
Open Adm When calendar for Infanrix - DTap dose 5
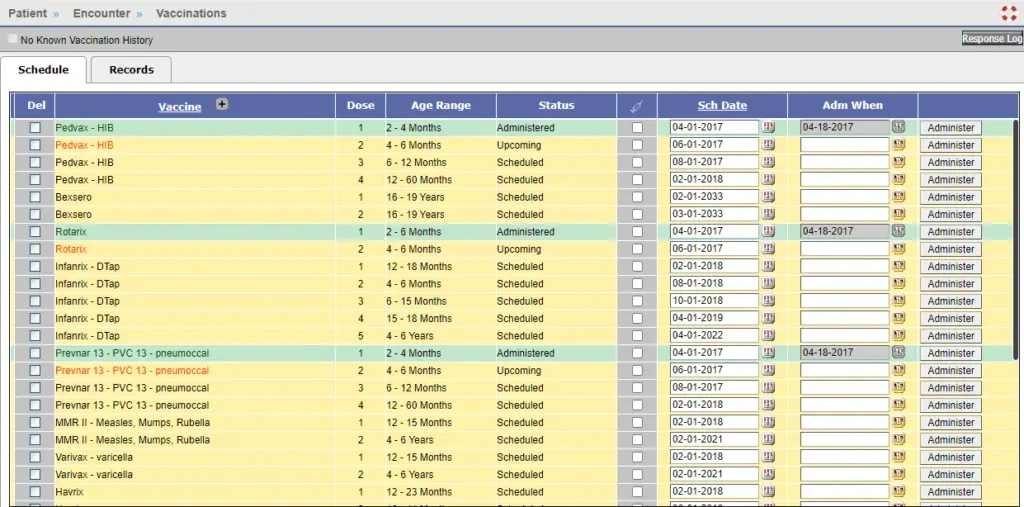(x=899, y=336)
